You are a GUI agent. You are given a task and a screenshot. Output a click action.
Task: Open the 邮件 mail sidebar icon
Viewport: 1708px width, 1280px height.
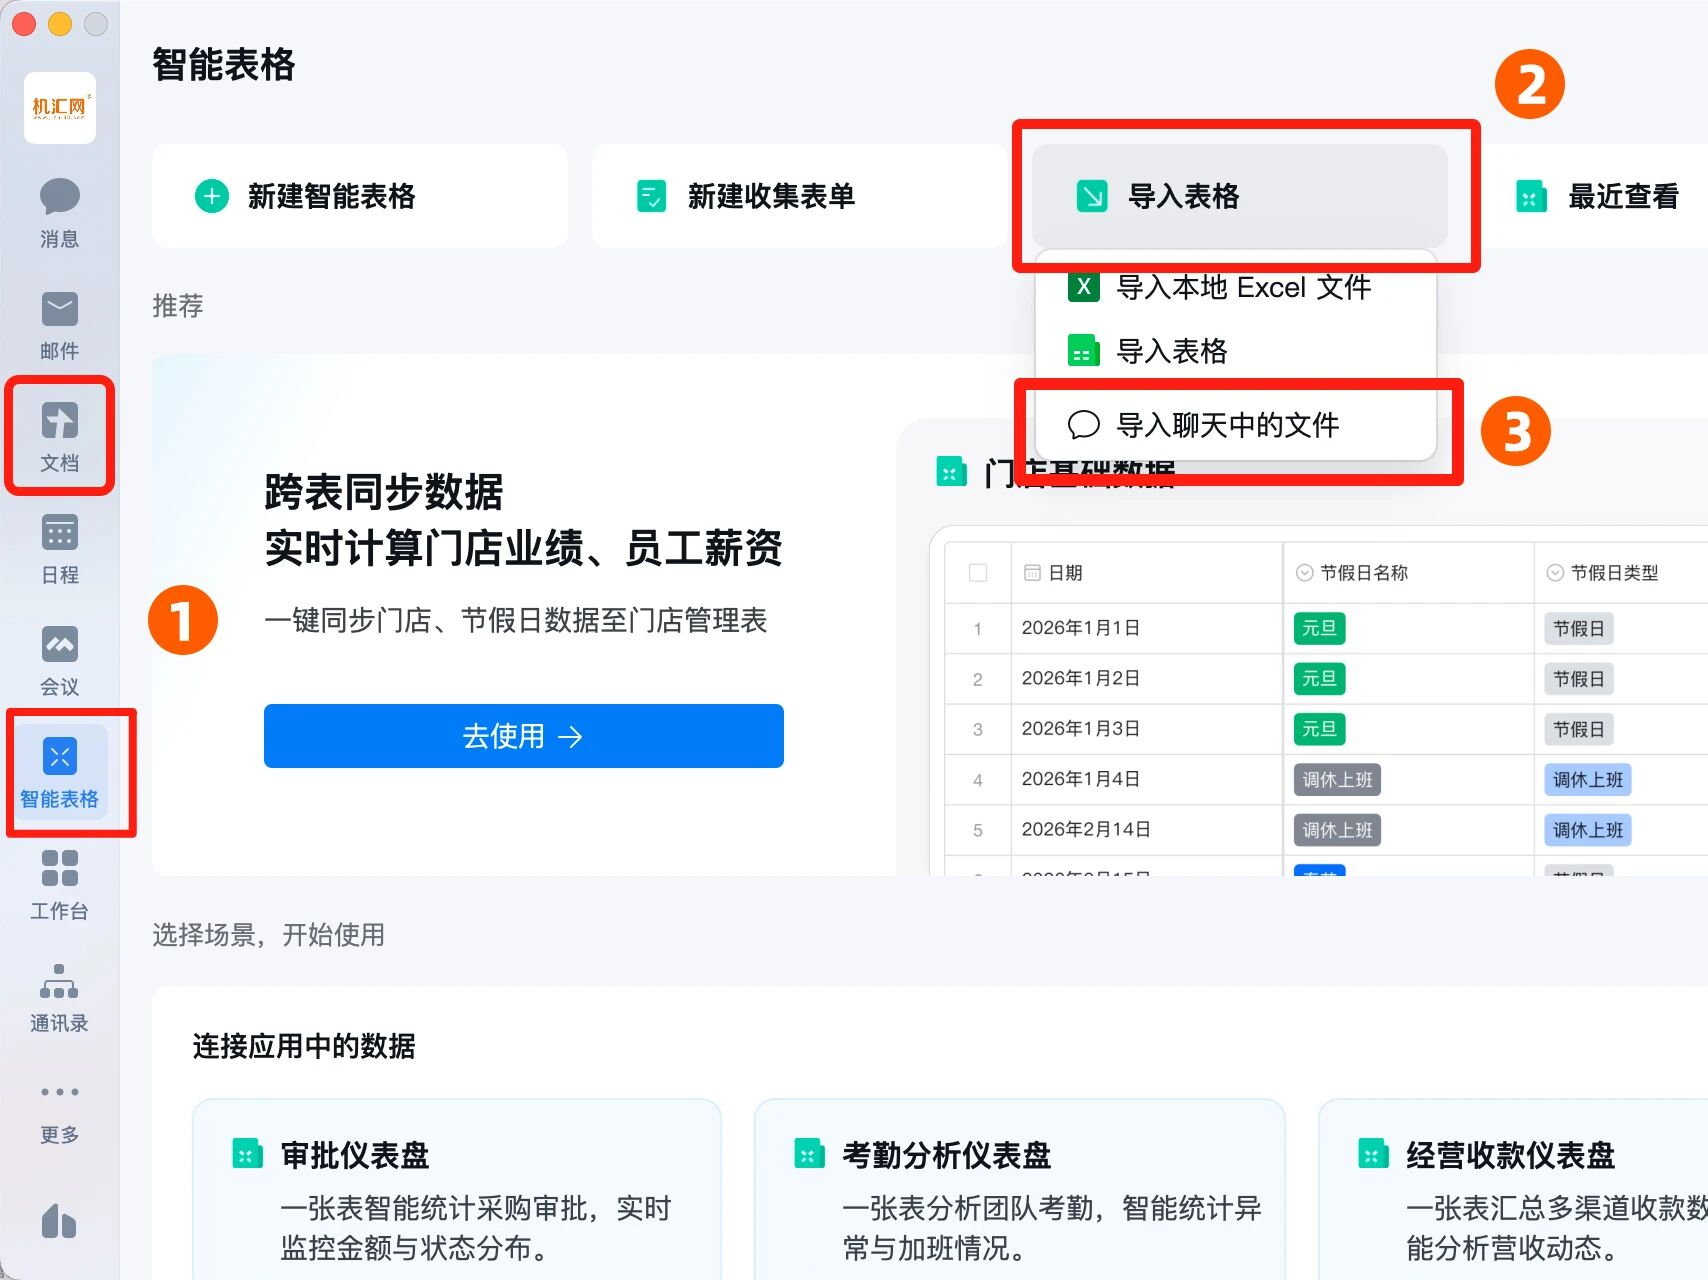pyautogui.click(x=59, y=323)
